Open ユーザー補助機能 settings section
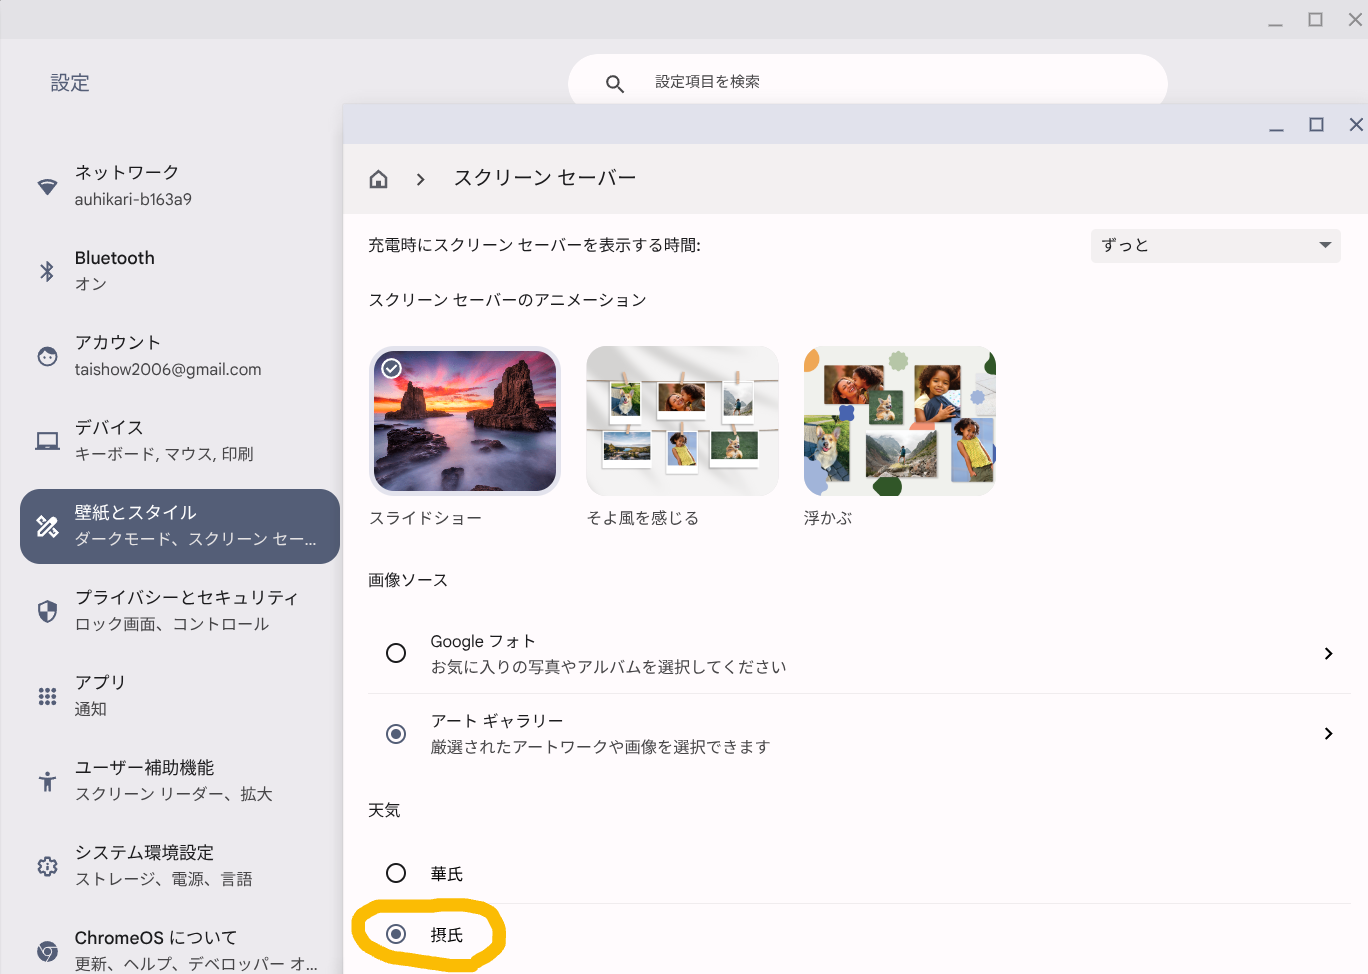Image resolution: width=1368 pixels, height=974 pixels. tap(175, 781)
